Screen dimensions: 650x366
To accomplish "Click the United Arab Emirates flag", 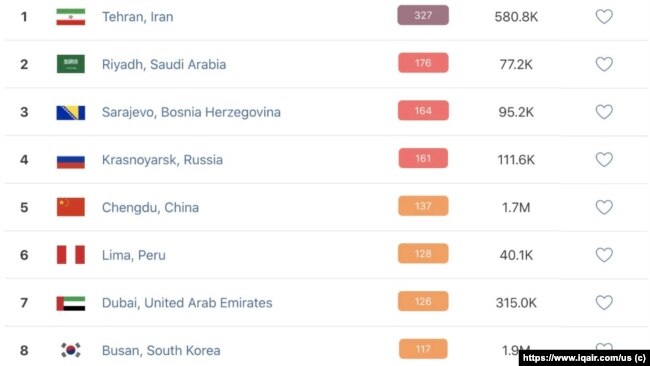I will pos(71,303).
